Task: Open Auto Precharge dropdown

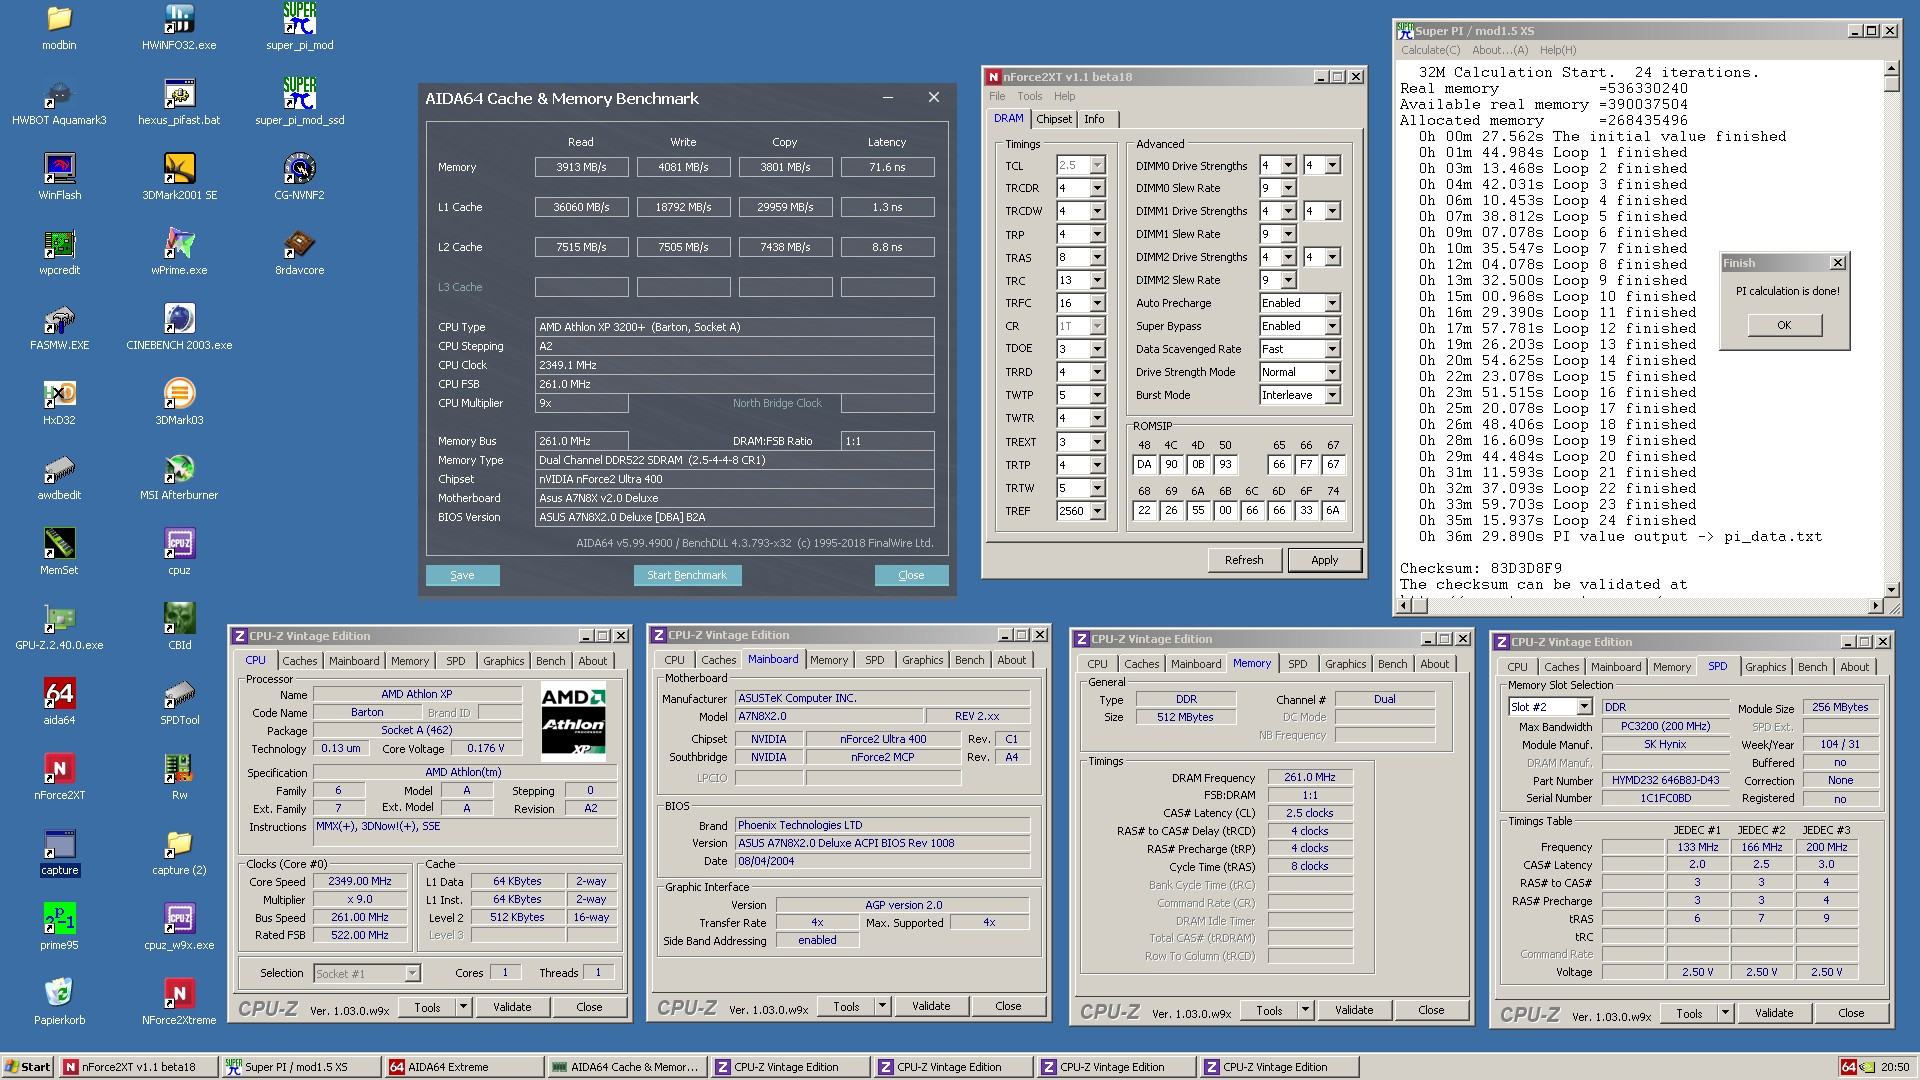Action: (x=1332, y=303)
